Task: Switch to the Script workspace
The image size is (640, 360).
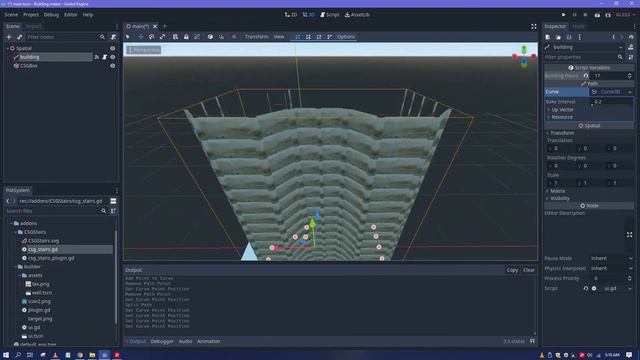Action: click(x=330, y=15)
